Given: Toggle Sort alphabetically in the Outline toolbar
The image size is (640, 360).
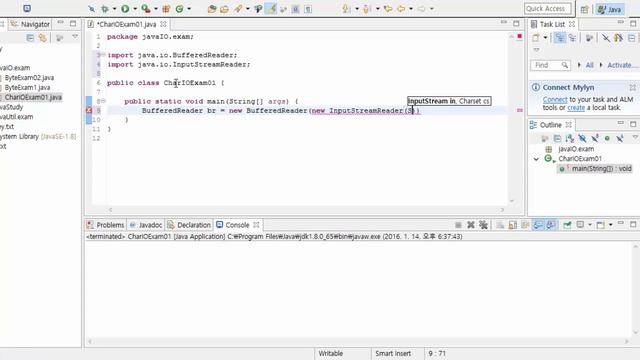Looking at the screenshot, I should tap(569, 138).
